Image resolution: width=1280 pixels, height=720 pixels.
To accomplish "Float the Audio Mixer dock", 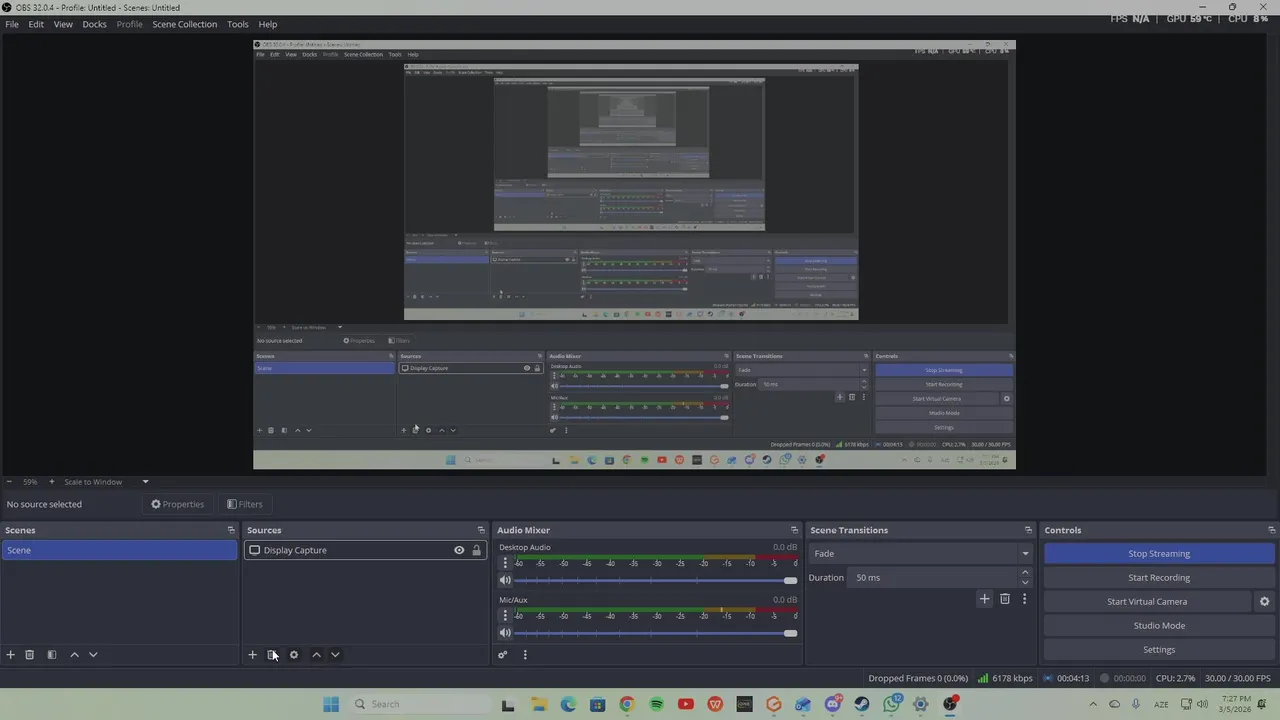I will point(795,530).
